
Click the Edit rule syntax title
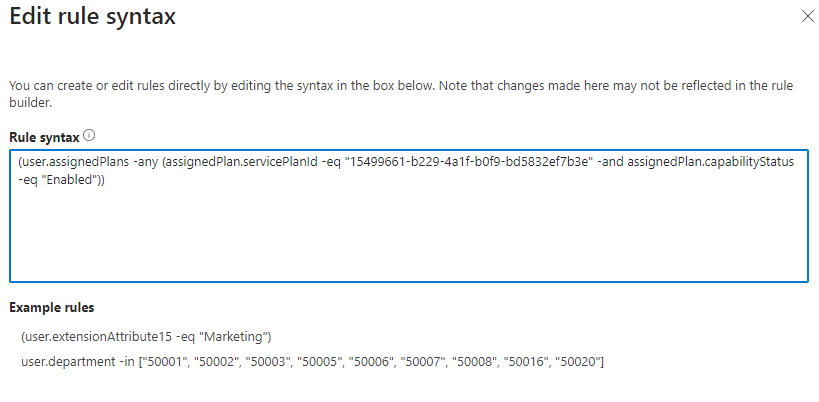tap(95, 17)
